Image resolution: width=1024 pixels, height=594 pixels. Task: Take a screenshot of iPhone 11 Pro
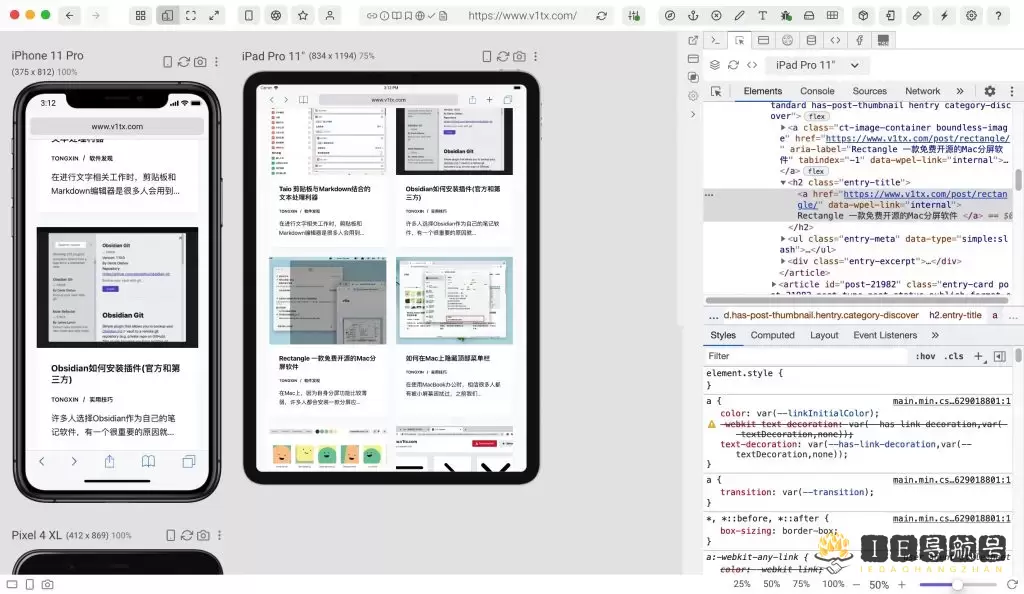pos(200,61)
